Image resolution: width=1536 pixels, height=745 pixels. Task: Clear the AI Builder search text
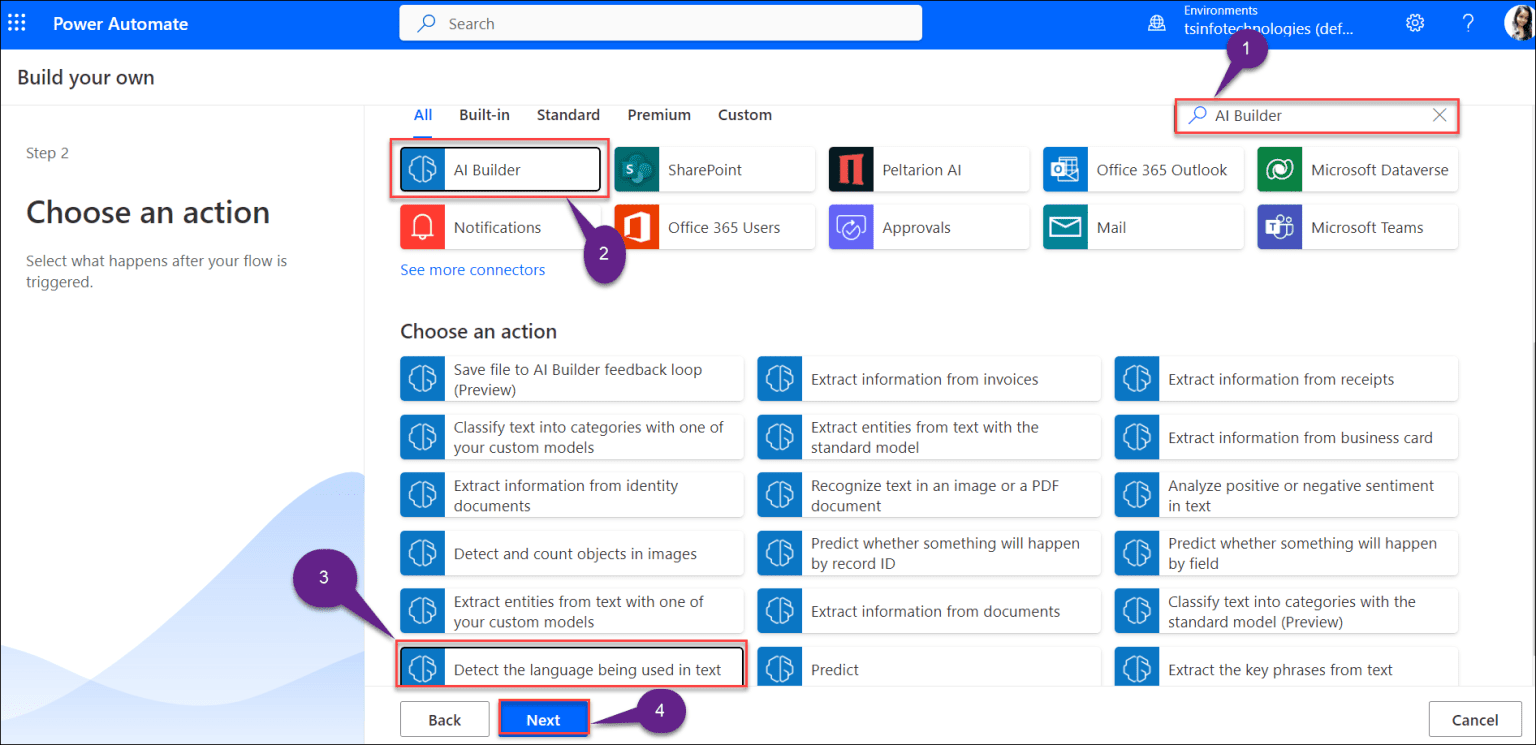coord(1439,115)
